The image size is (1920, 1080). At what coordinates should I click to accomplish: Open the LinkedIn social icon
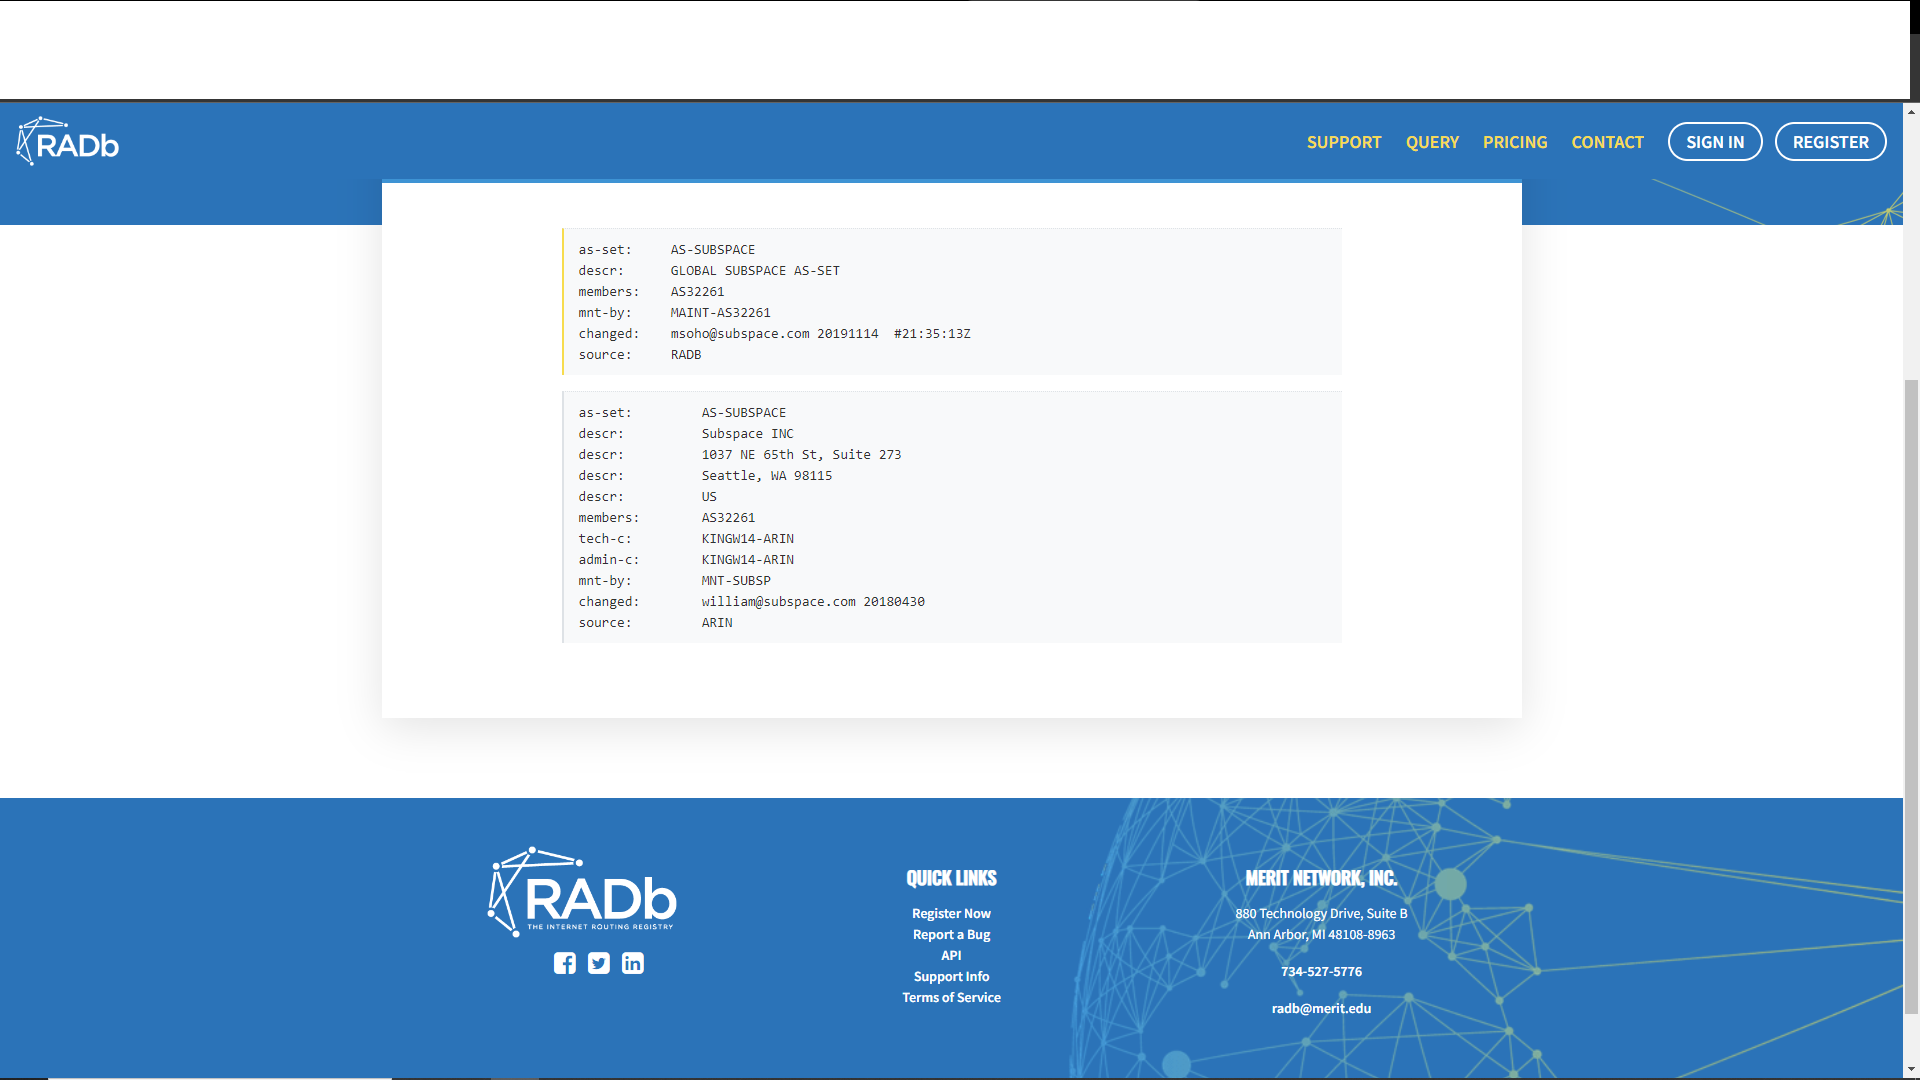[633, 963]
